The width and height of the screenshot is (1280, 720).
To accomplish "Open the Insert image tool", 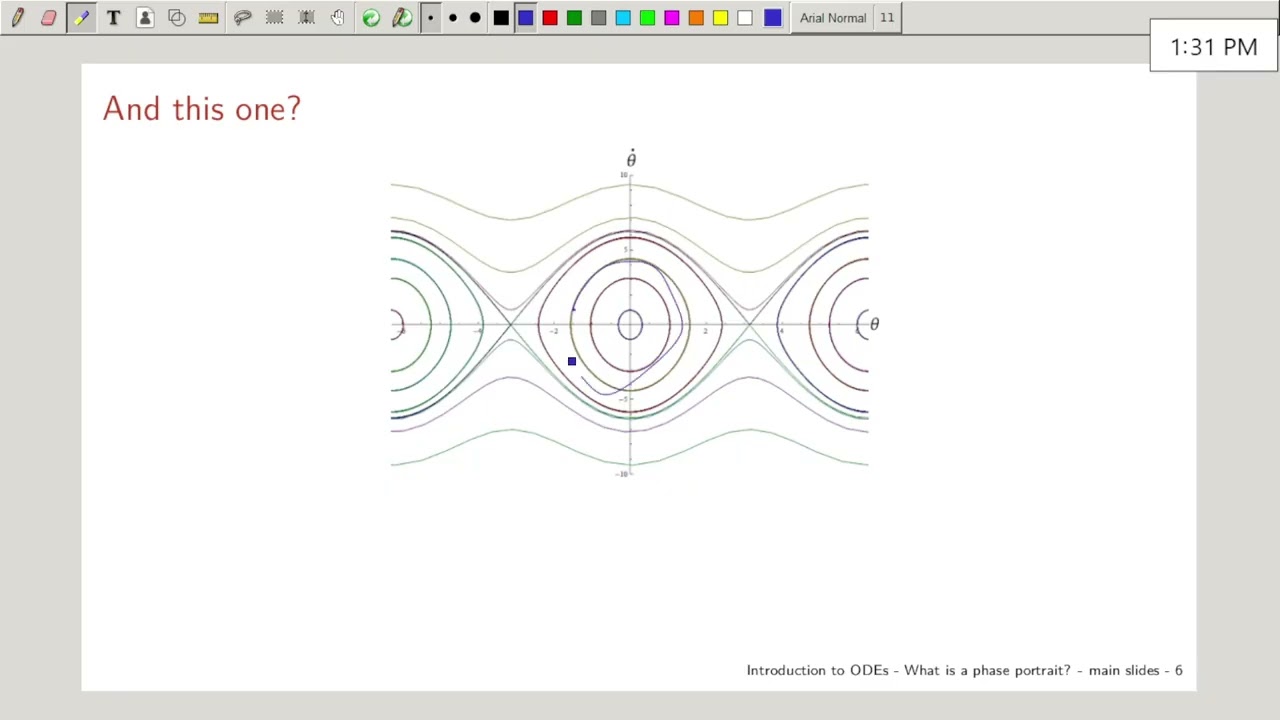I will point(145,18).
